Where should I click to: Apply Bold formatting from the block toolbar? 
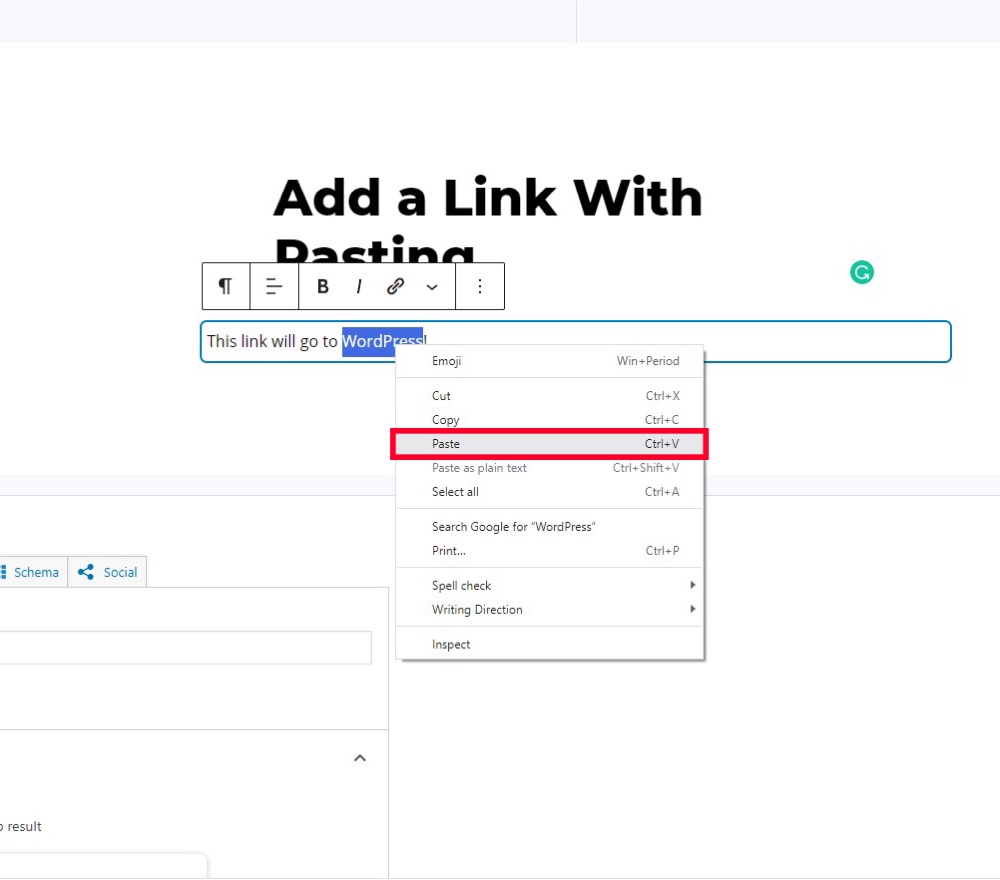[x=322, y=286]
